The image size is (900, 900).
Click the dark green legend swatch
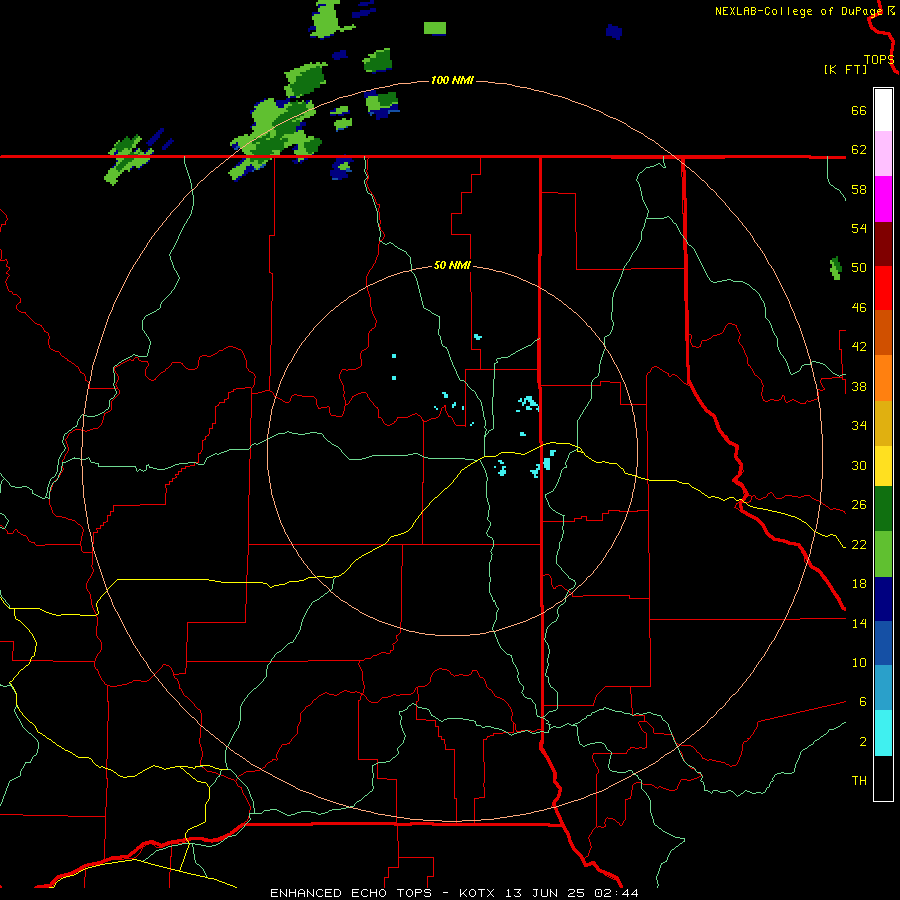click(x=883, y=509)
